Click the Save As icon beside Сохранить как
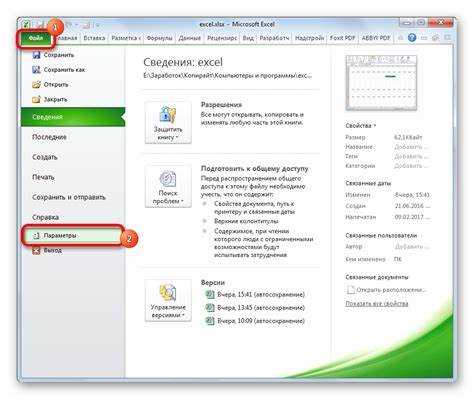The image size is (474, 399). pyautogui.click(x=36, y=70)
